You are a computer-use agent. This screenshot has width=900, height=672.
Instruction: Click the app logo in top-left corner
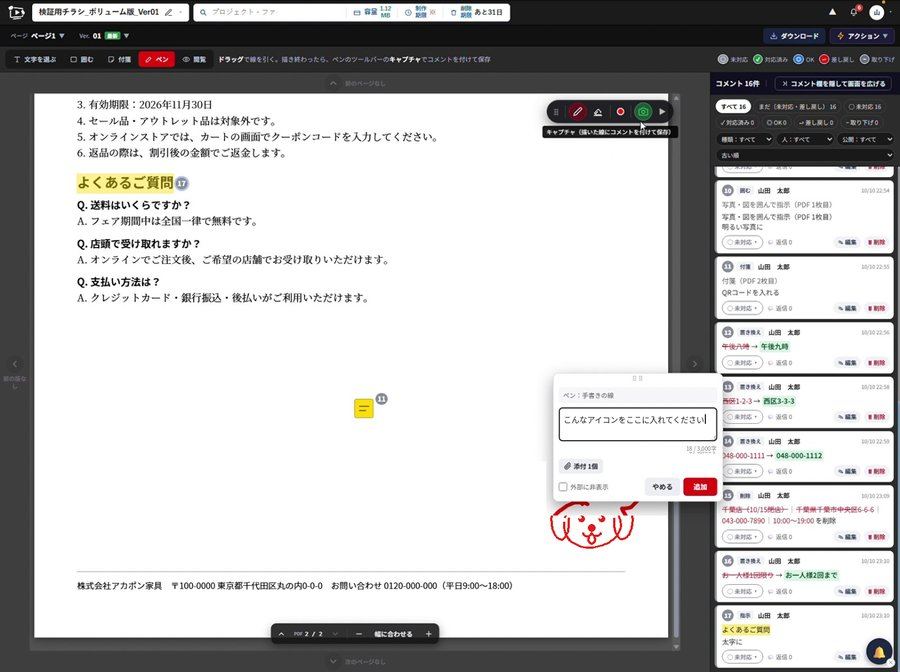(x=16, y=12)
